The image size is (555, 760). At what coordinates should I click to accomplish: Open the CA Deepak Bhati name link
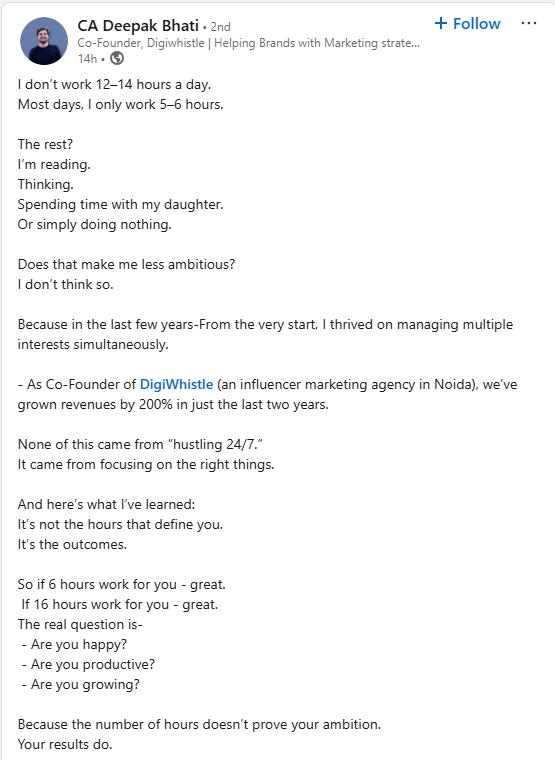pos(138,26)
